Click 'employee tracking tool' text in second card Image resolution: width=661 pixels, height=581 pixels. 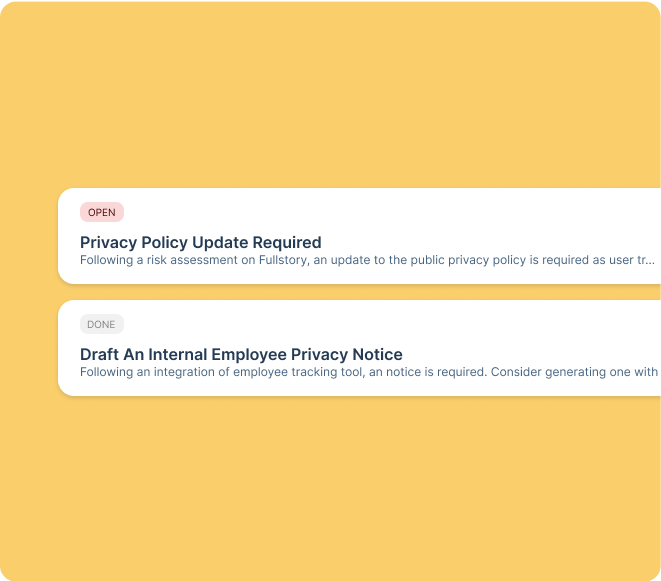click(x=281, y=372)
